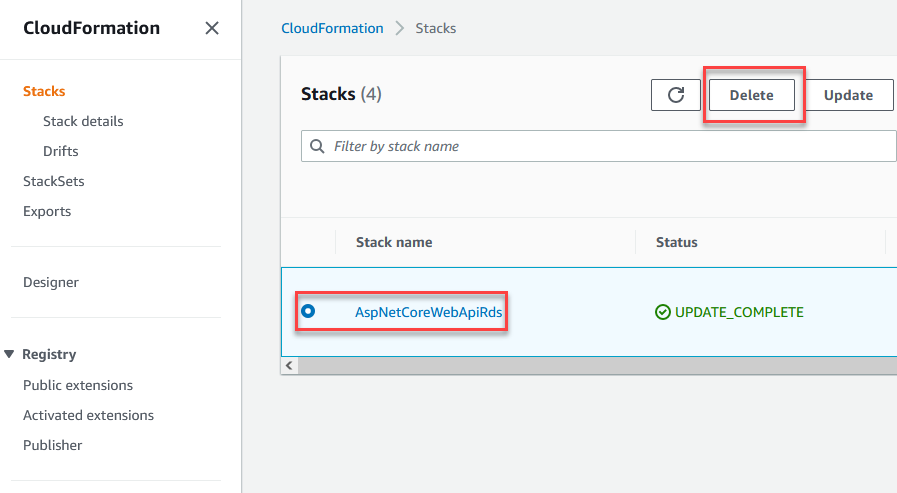The height and width of the screenshot is (493, 897).
Task: Open Publisher under Registry
Action: (53, 446)
